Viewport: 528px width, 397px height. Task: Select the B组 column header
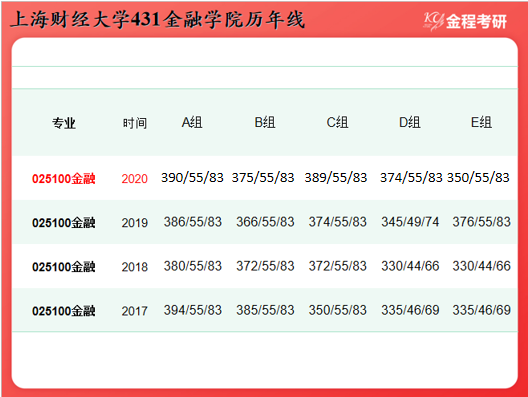click(265, 122)
